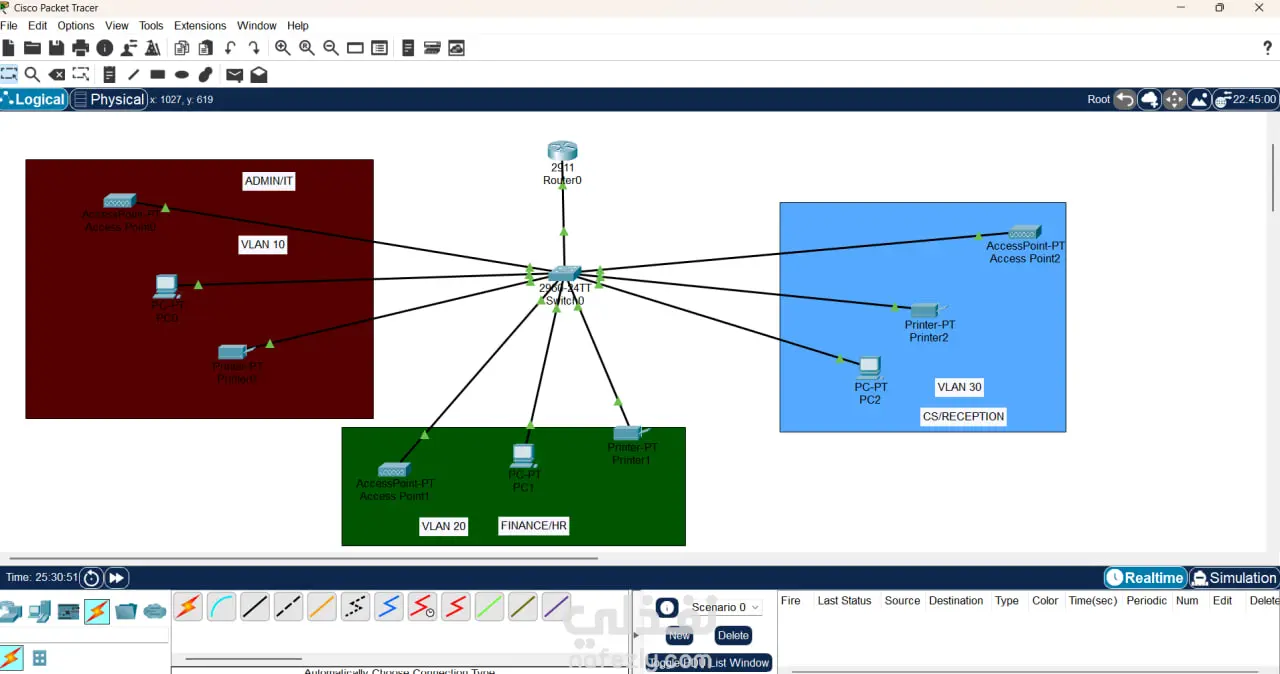The height and width of the screenshot is (674, 1280).
Task: Open the Edit menu
Action: coord(38,25)
